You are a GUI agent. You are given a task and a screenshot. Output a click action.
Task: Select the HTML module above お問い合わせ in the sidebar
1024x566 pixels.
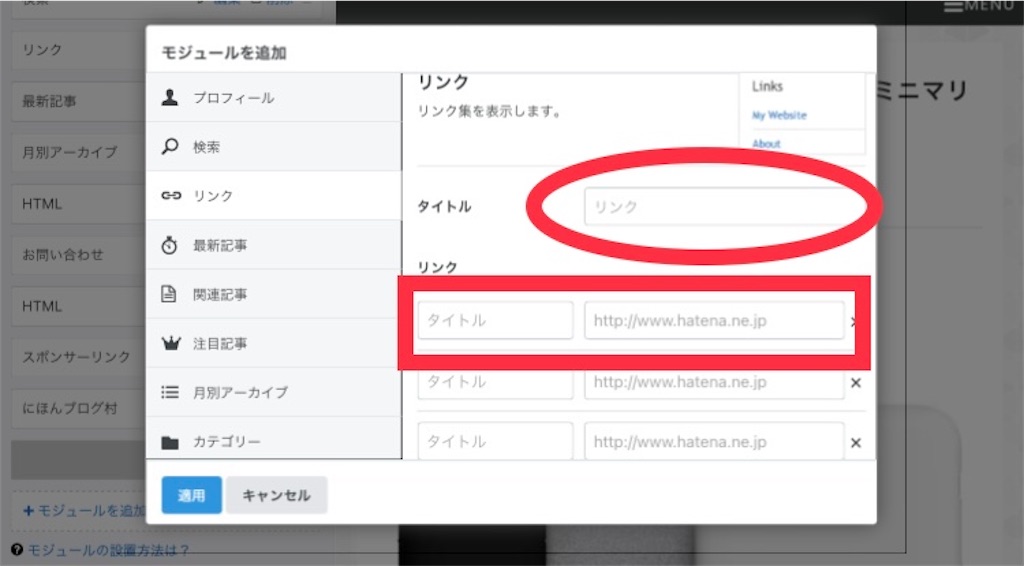(78, 204)
